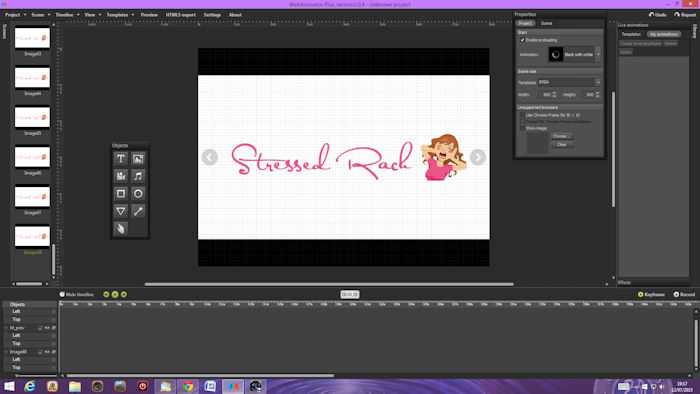Select the Video object tool
This screenshot has height=394, width=700.
[x=121, y=176]
